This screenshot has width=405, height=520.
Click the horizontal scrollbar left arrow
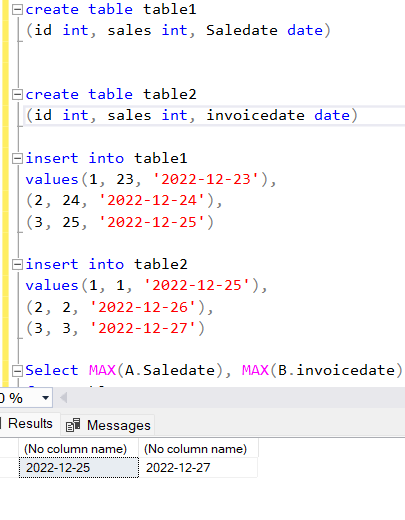pos(63,397)
